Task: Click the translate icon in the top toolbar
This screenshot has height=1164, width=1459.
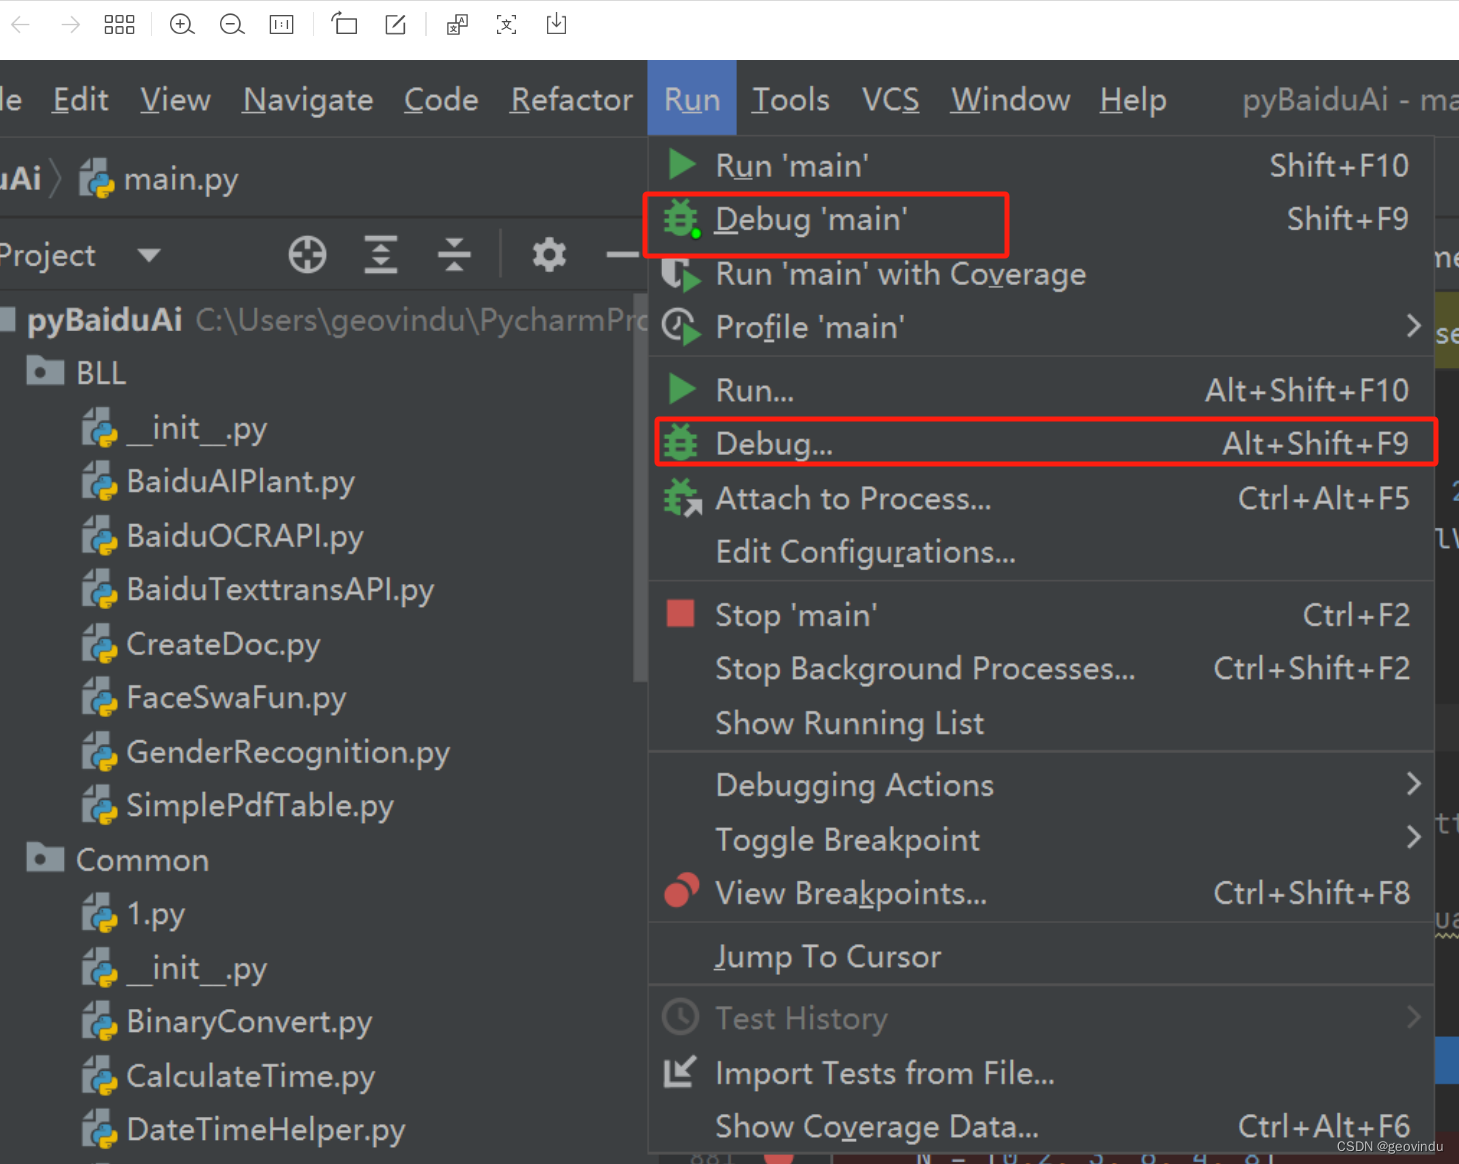Action: coord(457,24)
